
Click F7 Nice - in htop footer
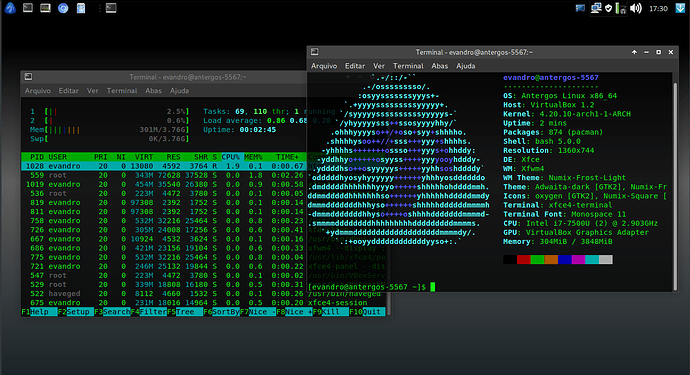[x=258, y=312]
